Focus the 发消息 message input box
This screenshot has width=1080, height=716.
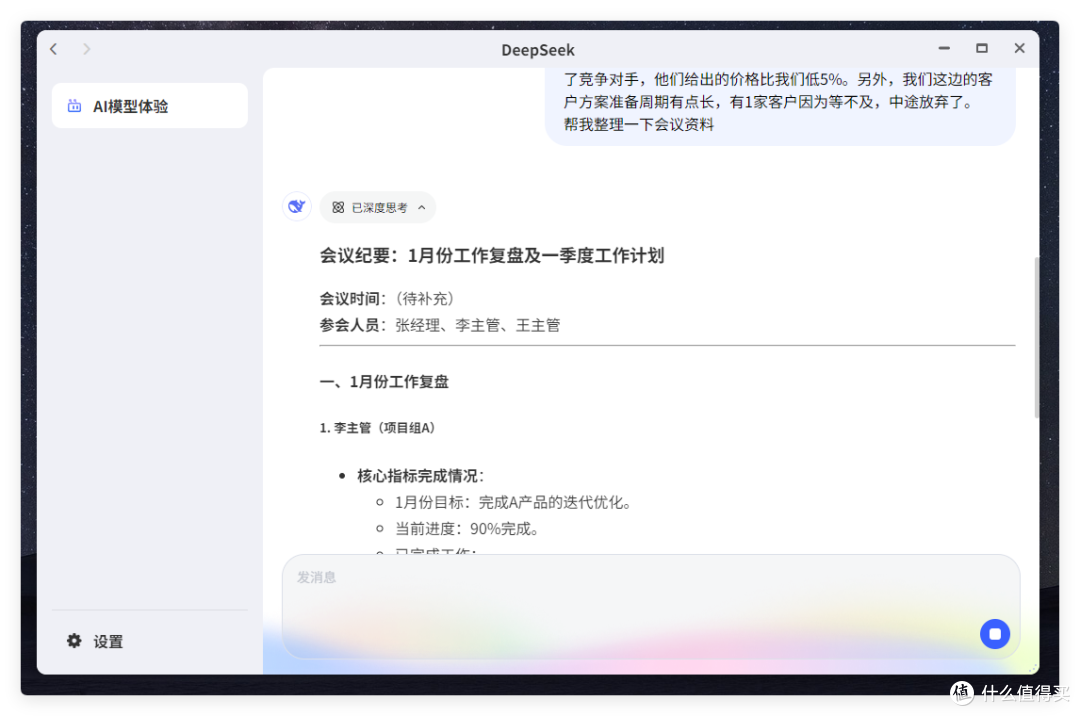coord(651,607)
